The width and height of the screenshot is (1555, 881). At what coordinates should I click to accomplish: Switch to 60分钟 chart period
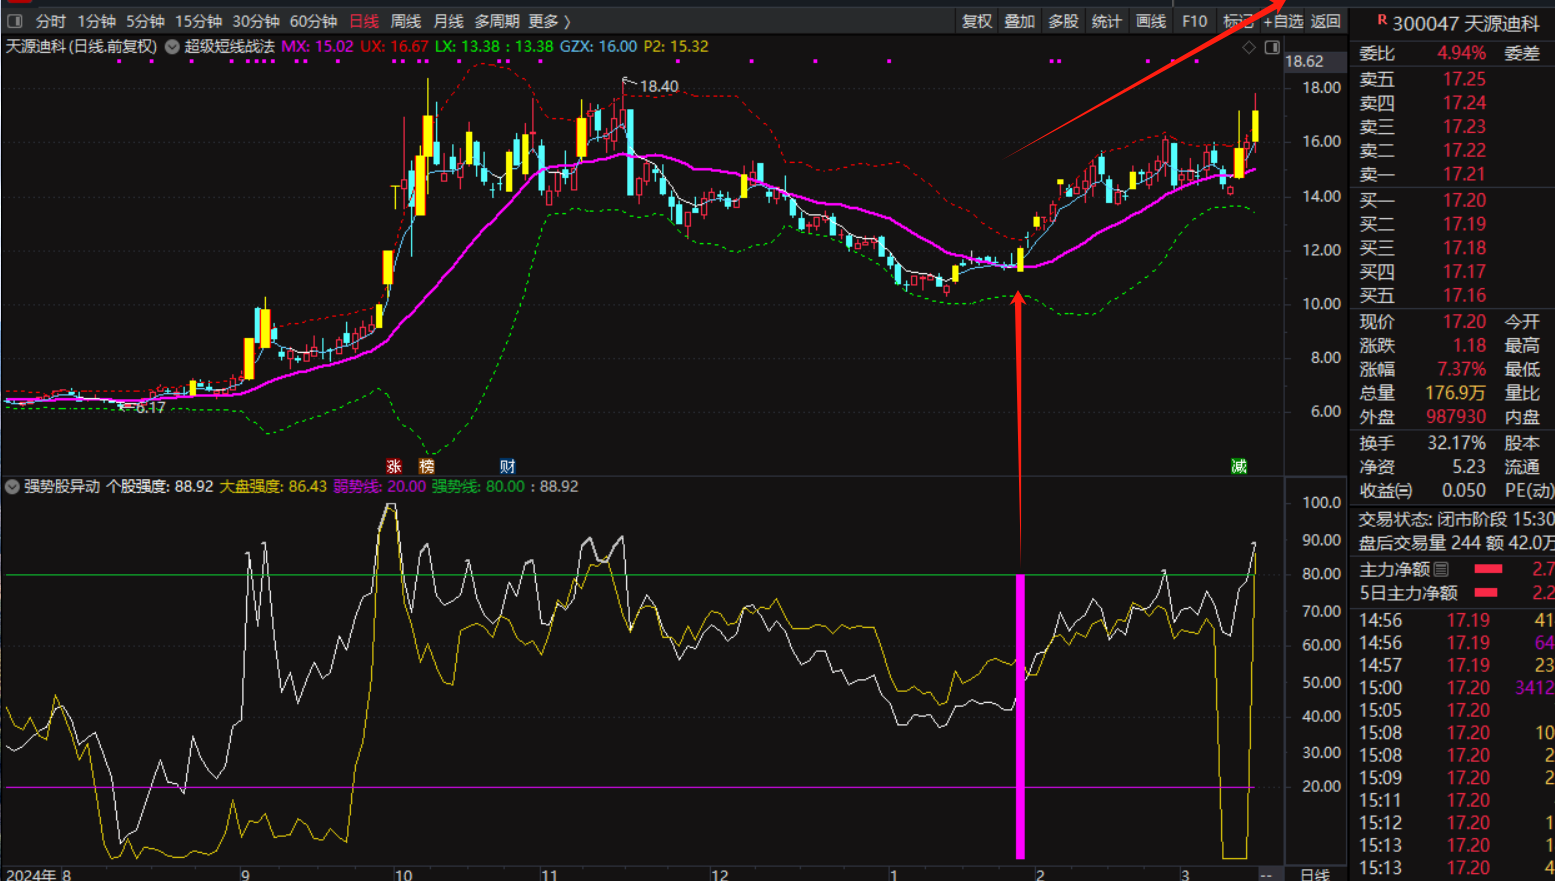313,21
